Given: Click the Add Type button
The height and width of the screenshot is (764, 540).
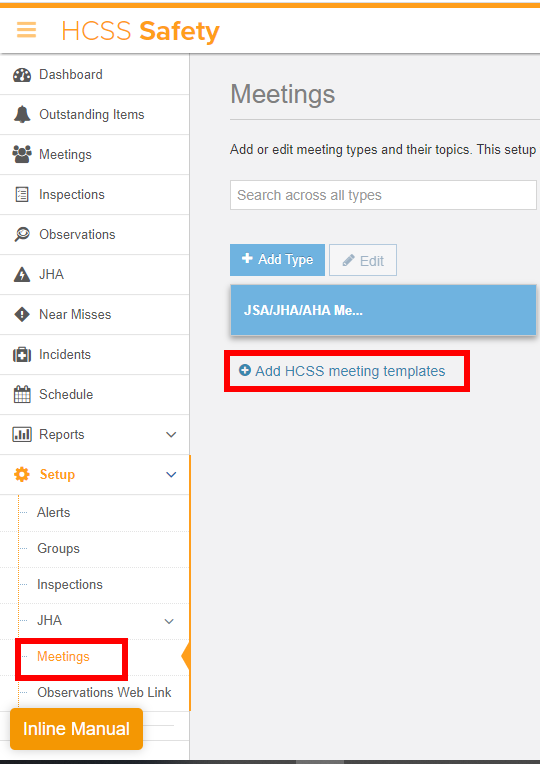Looking at the screenshot, I should 277,260.
